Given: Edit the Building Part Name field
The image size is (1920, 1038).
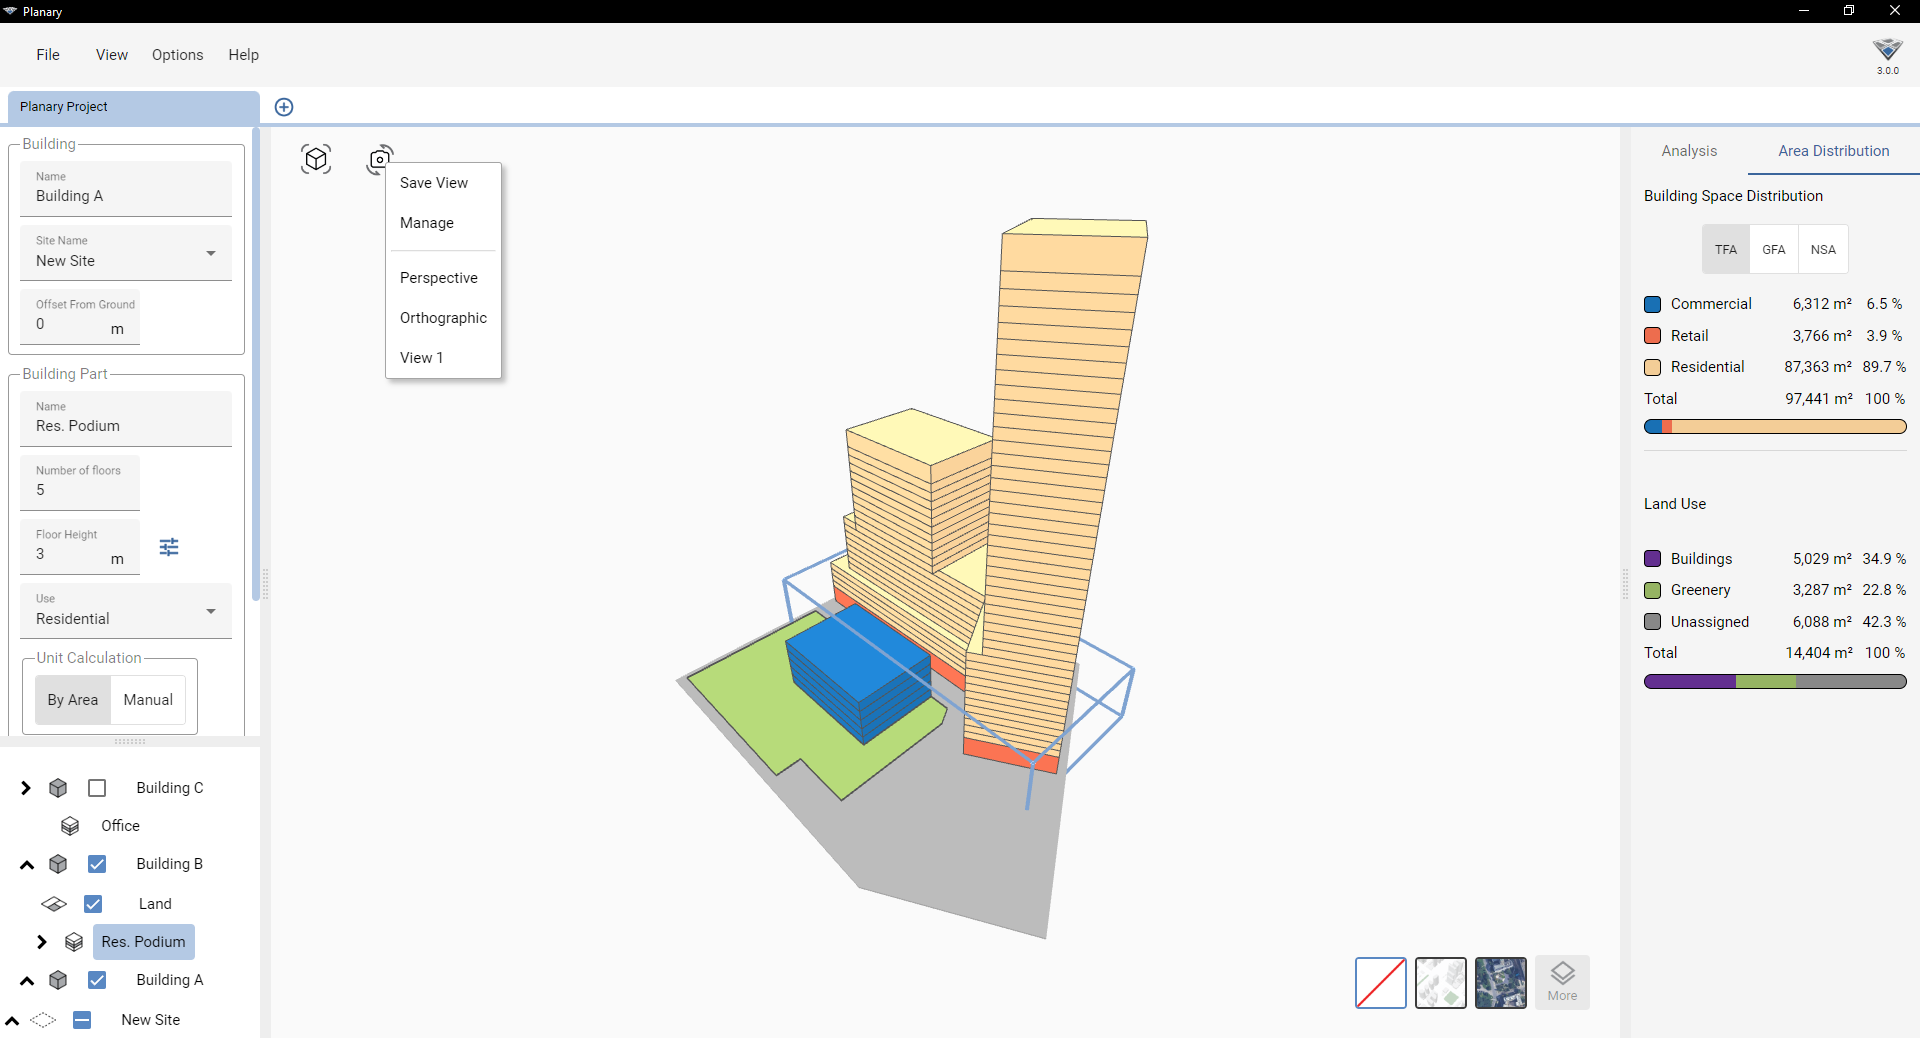Looking at the screenshot, I should 126,418.
